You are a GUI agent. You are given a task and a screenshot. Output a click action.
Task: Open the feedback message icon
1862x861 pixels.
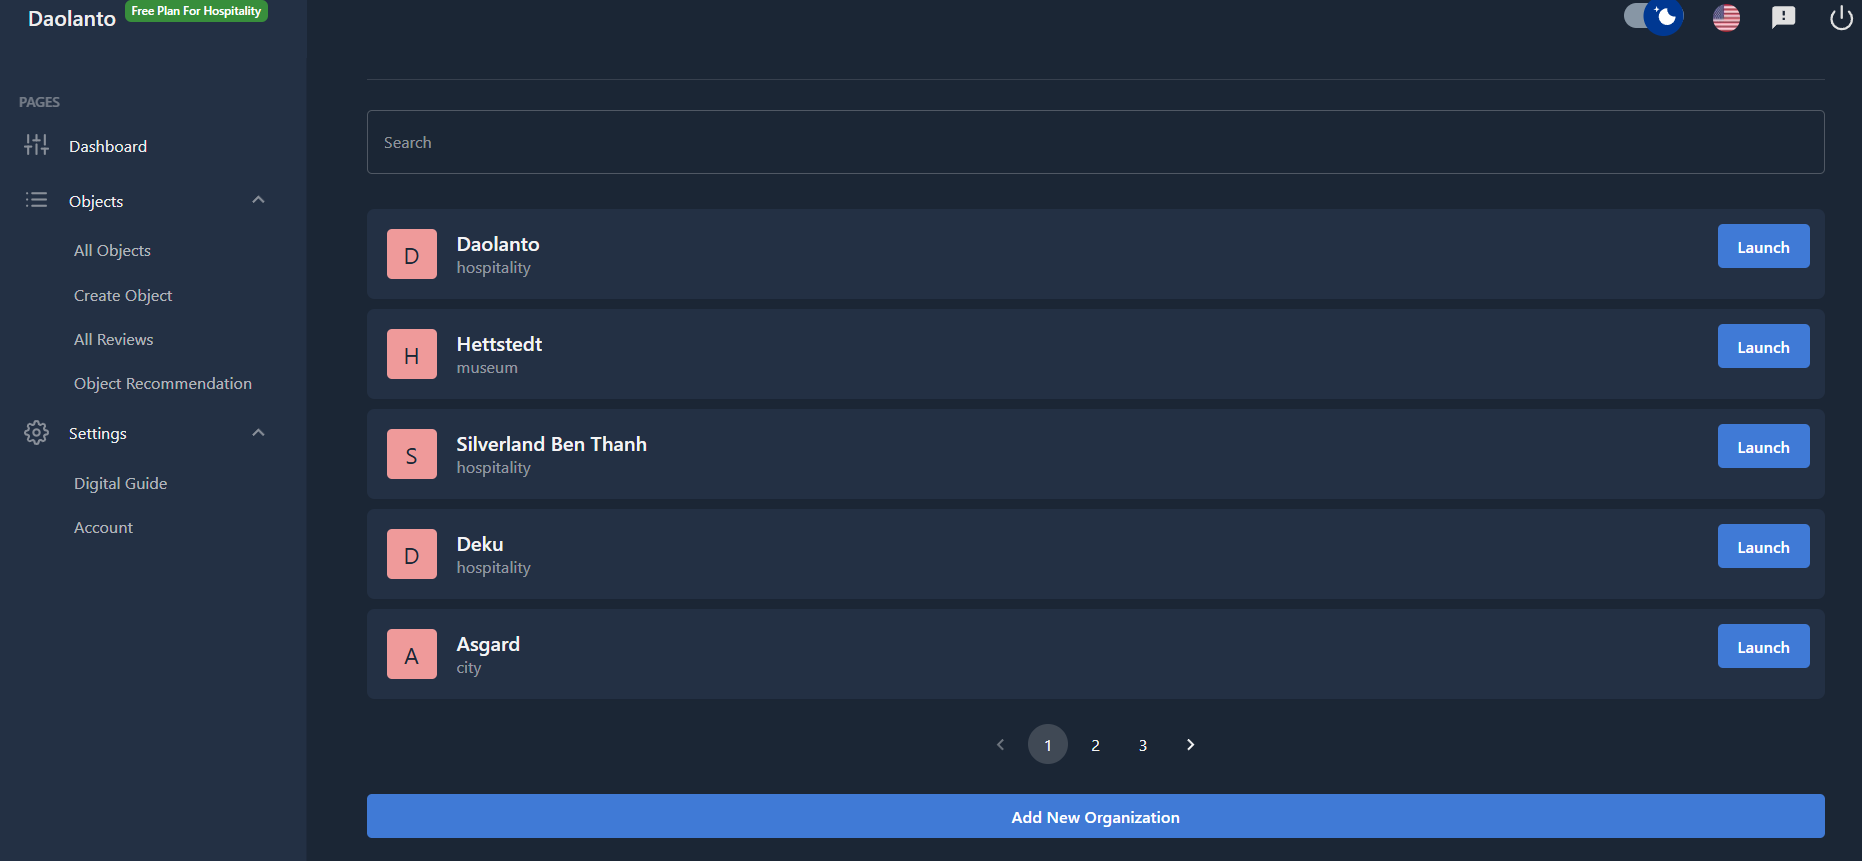pos(1783,18)
